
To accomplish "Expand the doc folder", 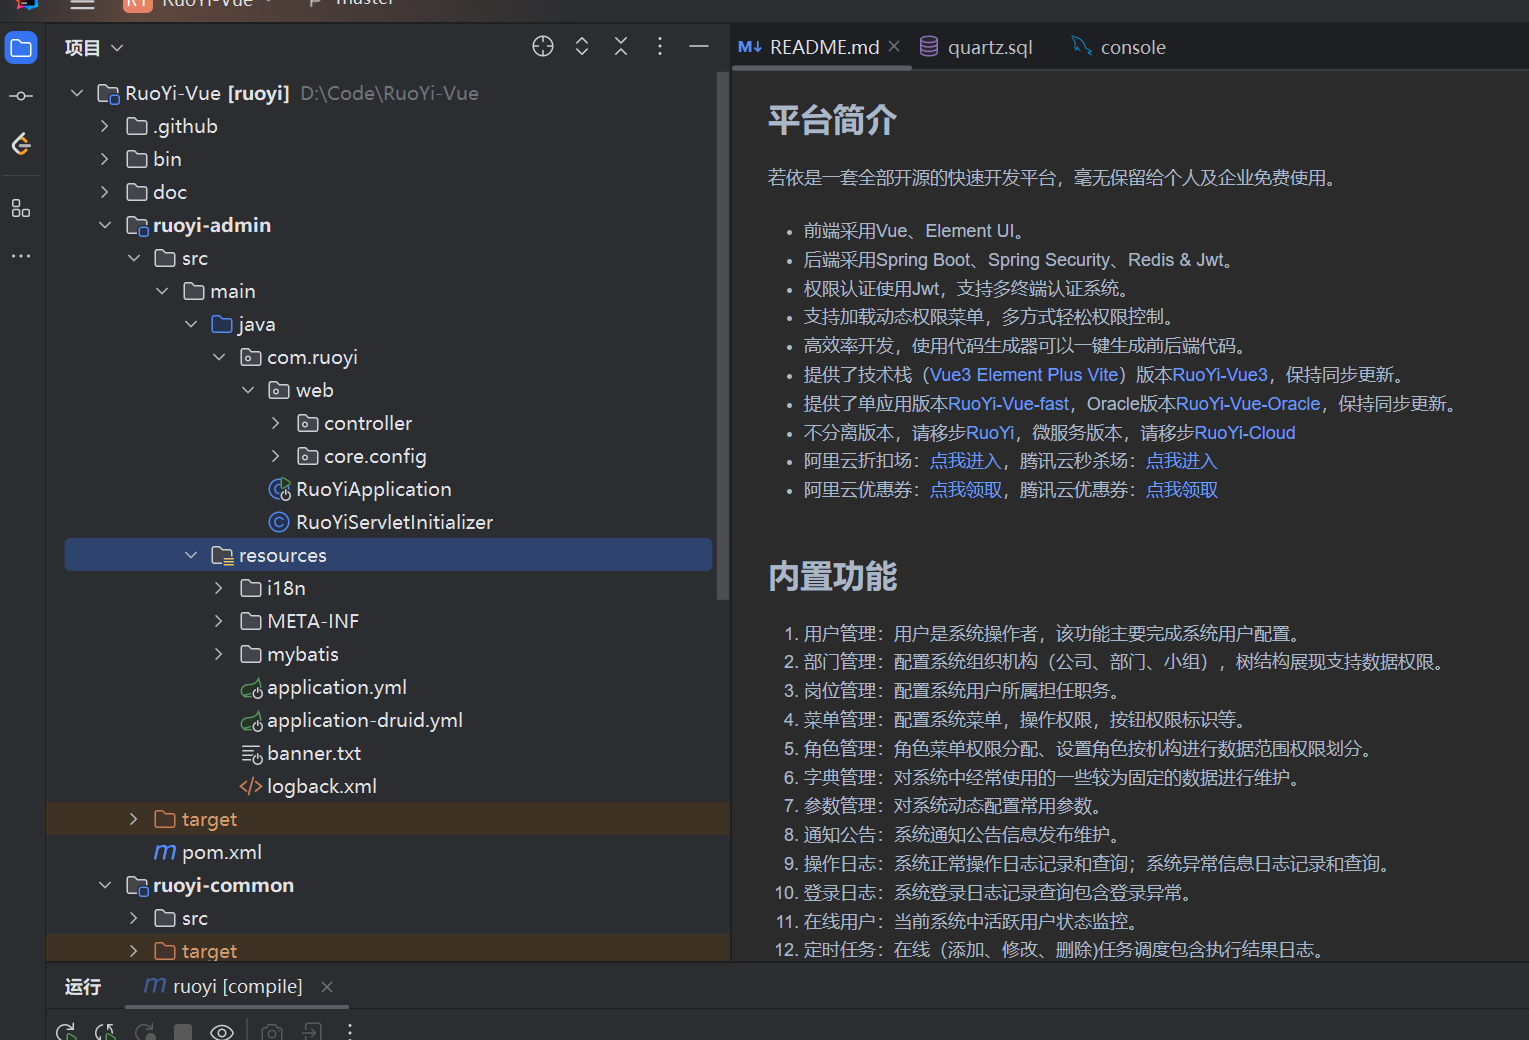I will pos(105,192).
